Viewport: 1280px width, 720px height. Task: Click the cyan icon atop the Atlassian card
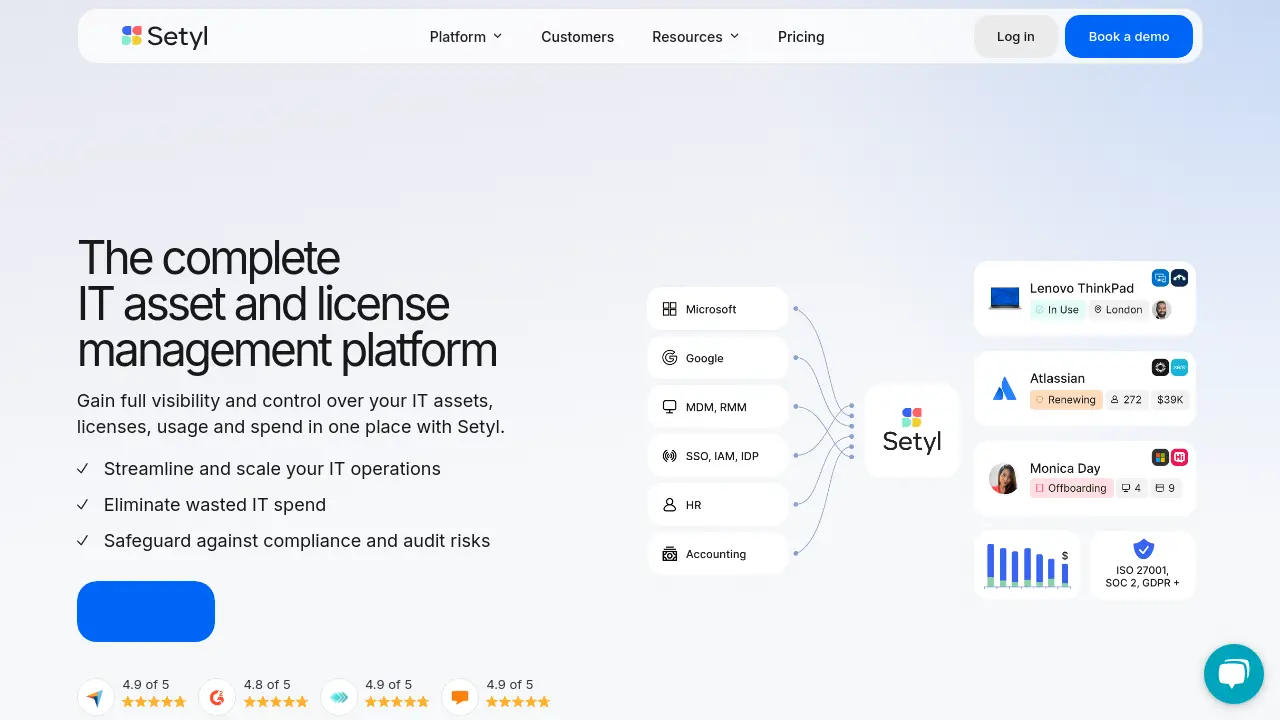(1179, 367)
